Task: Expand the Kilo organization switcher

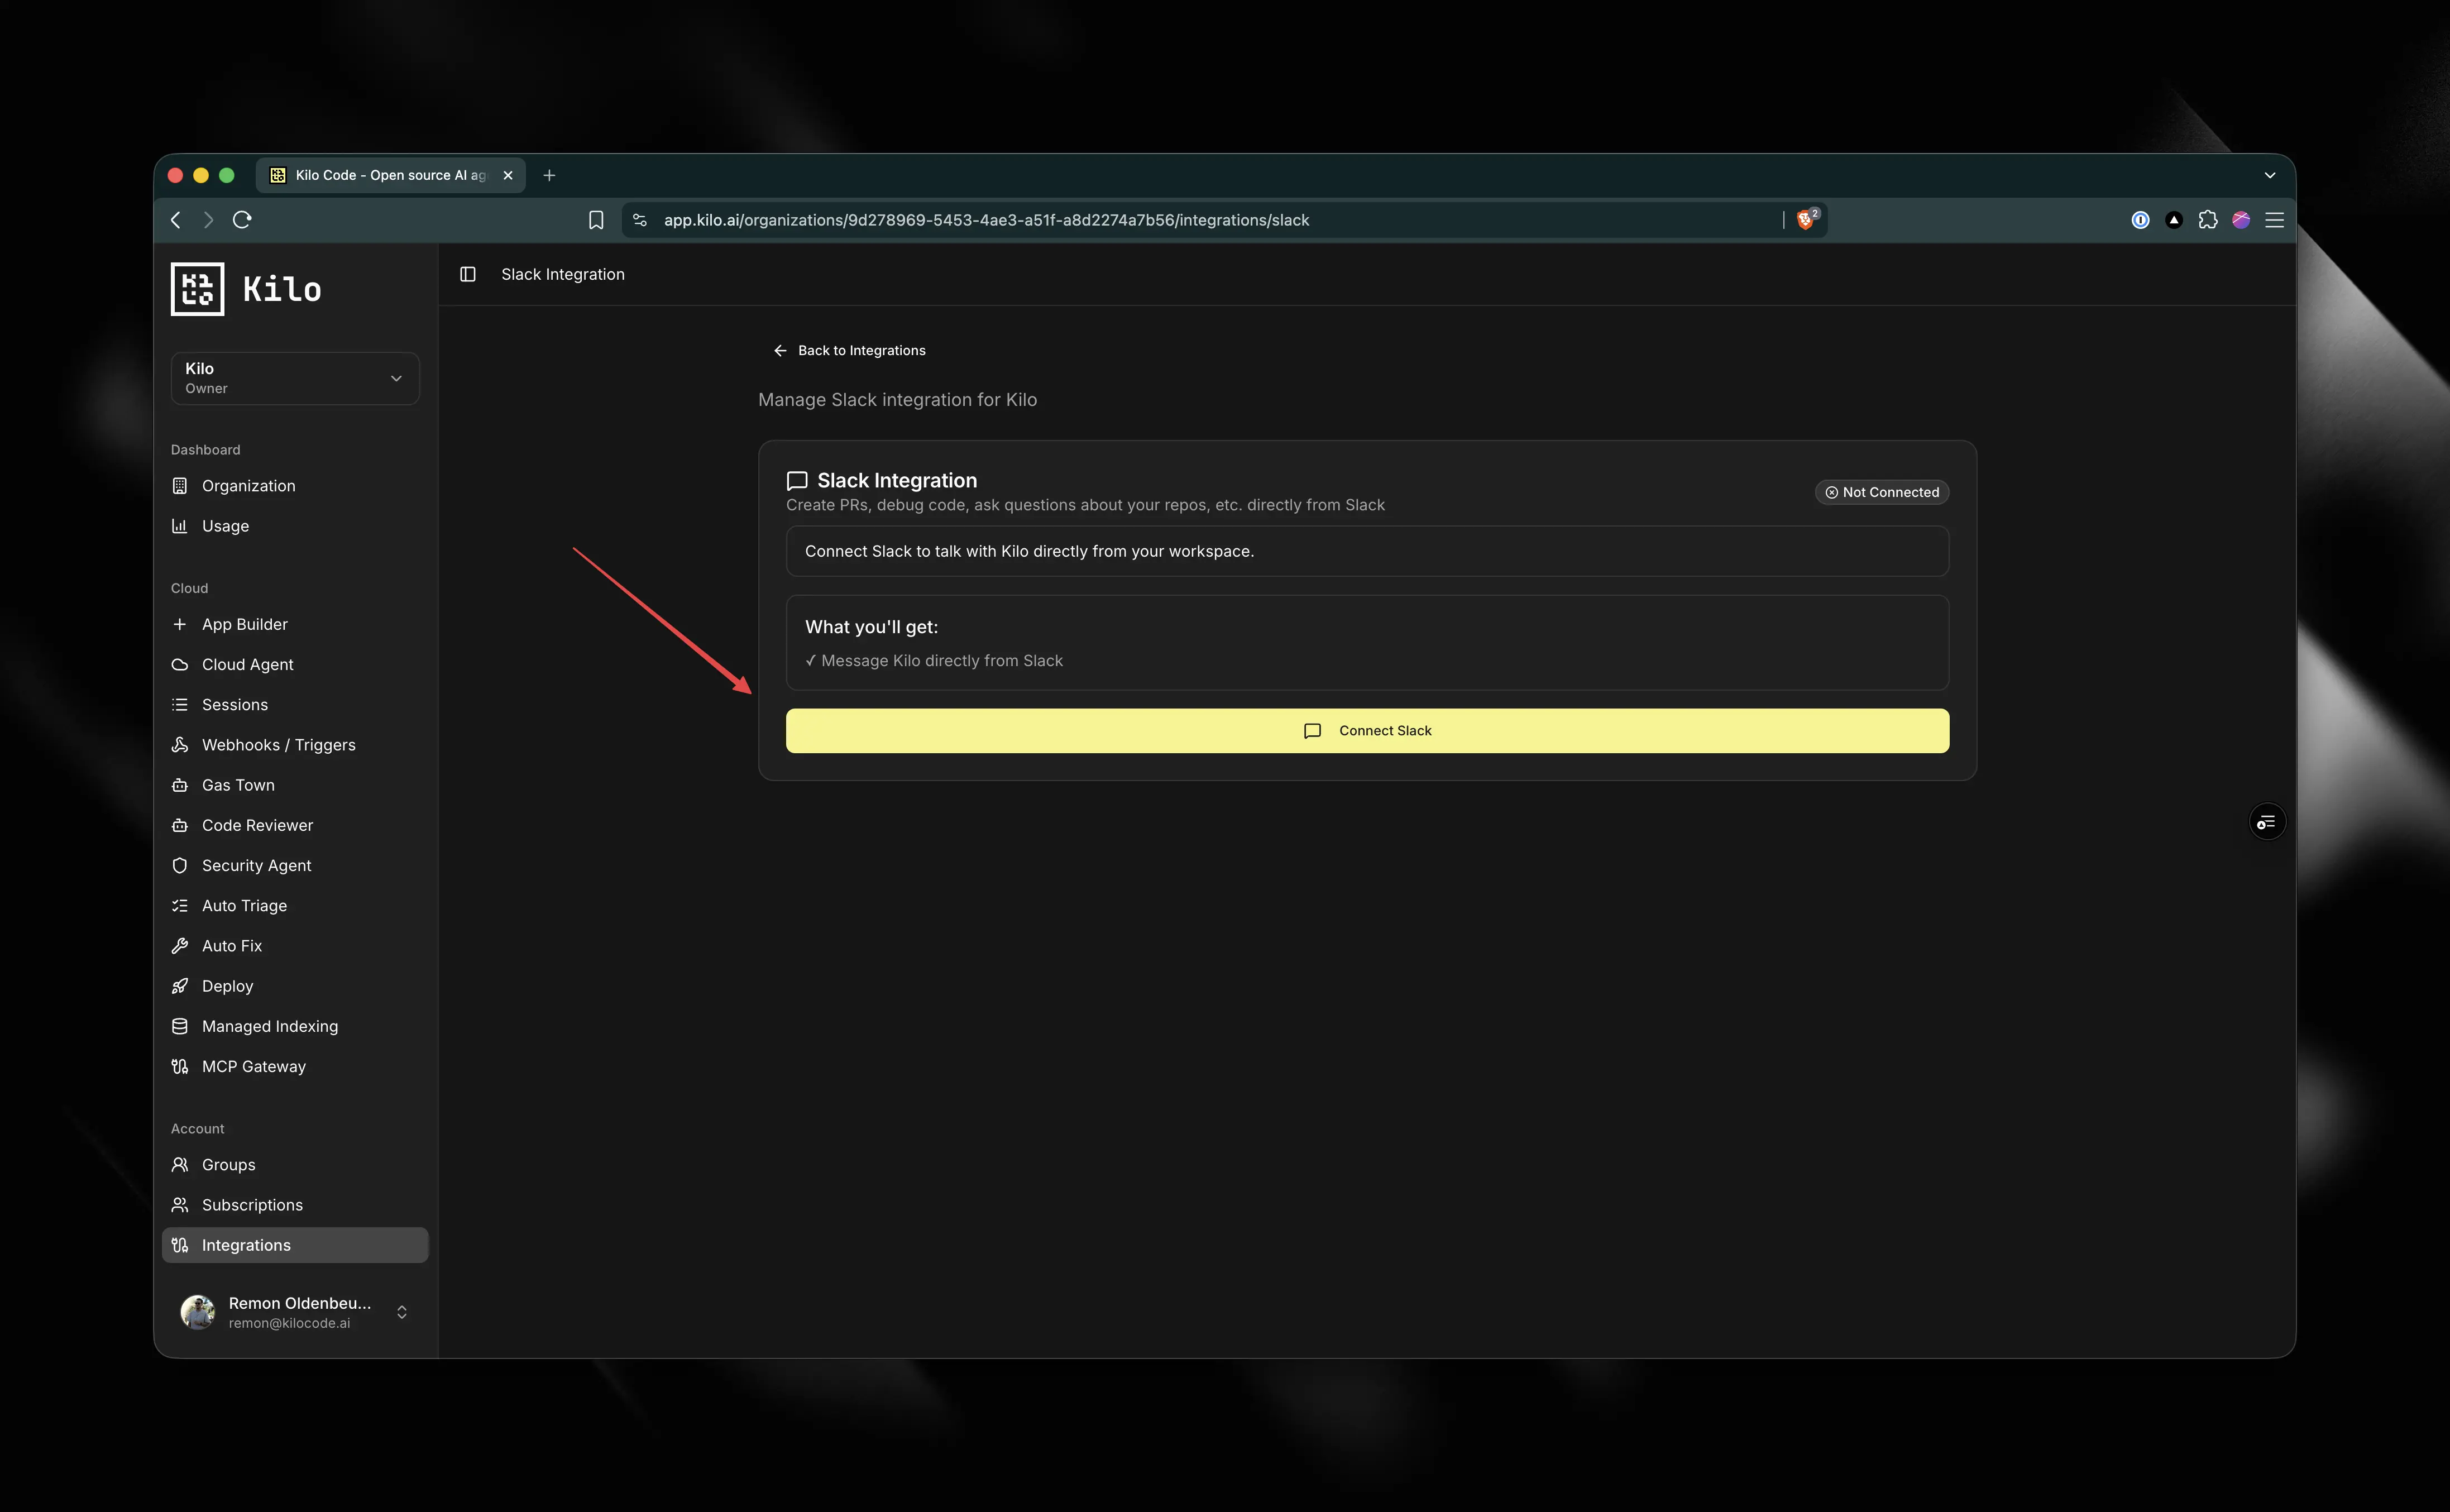Action: tap(295, 378)
